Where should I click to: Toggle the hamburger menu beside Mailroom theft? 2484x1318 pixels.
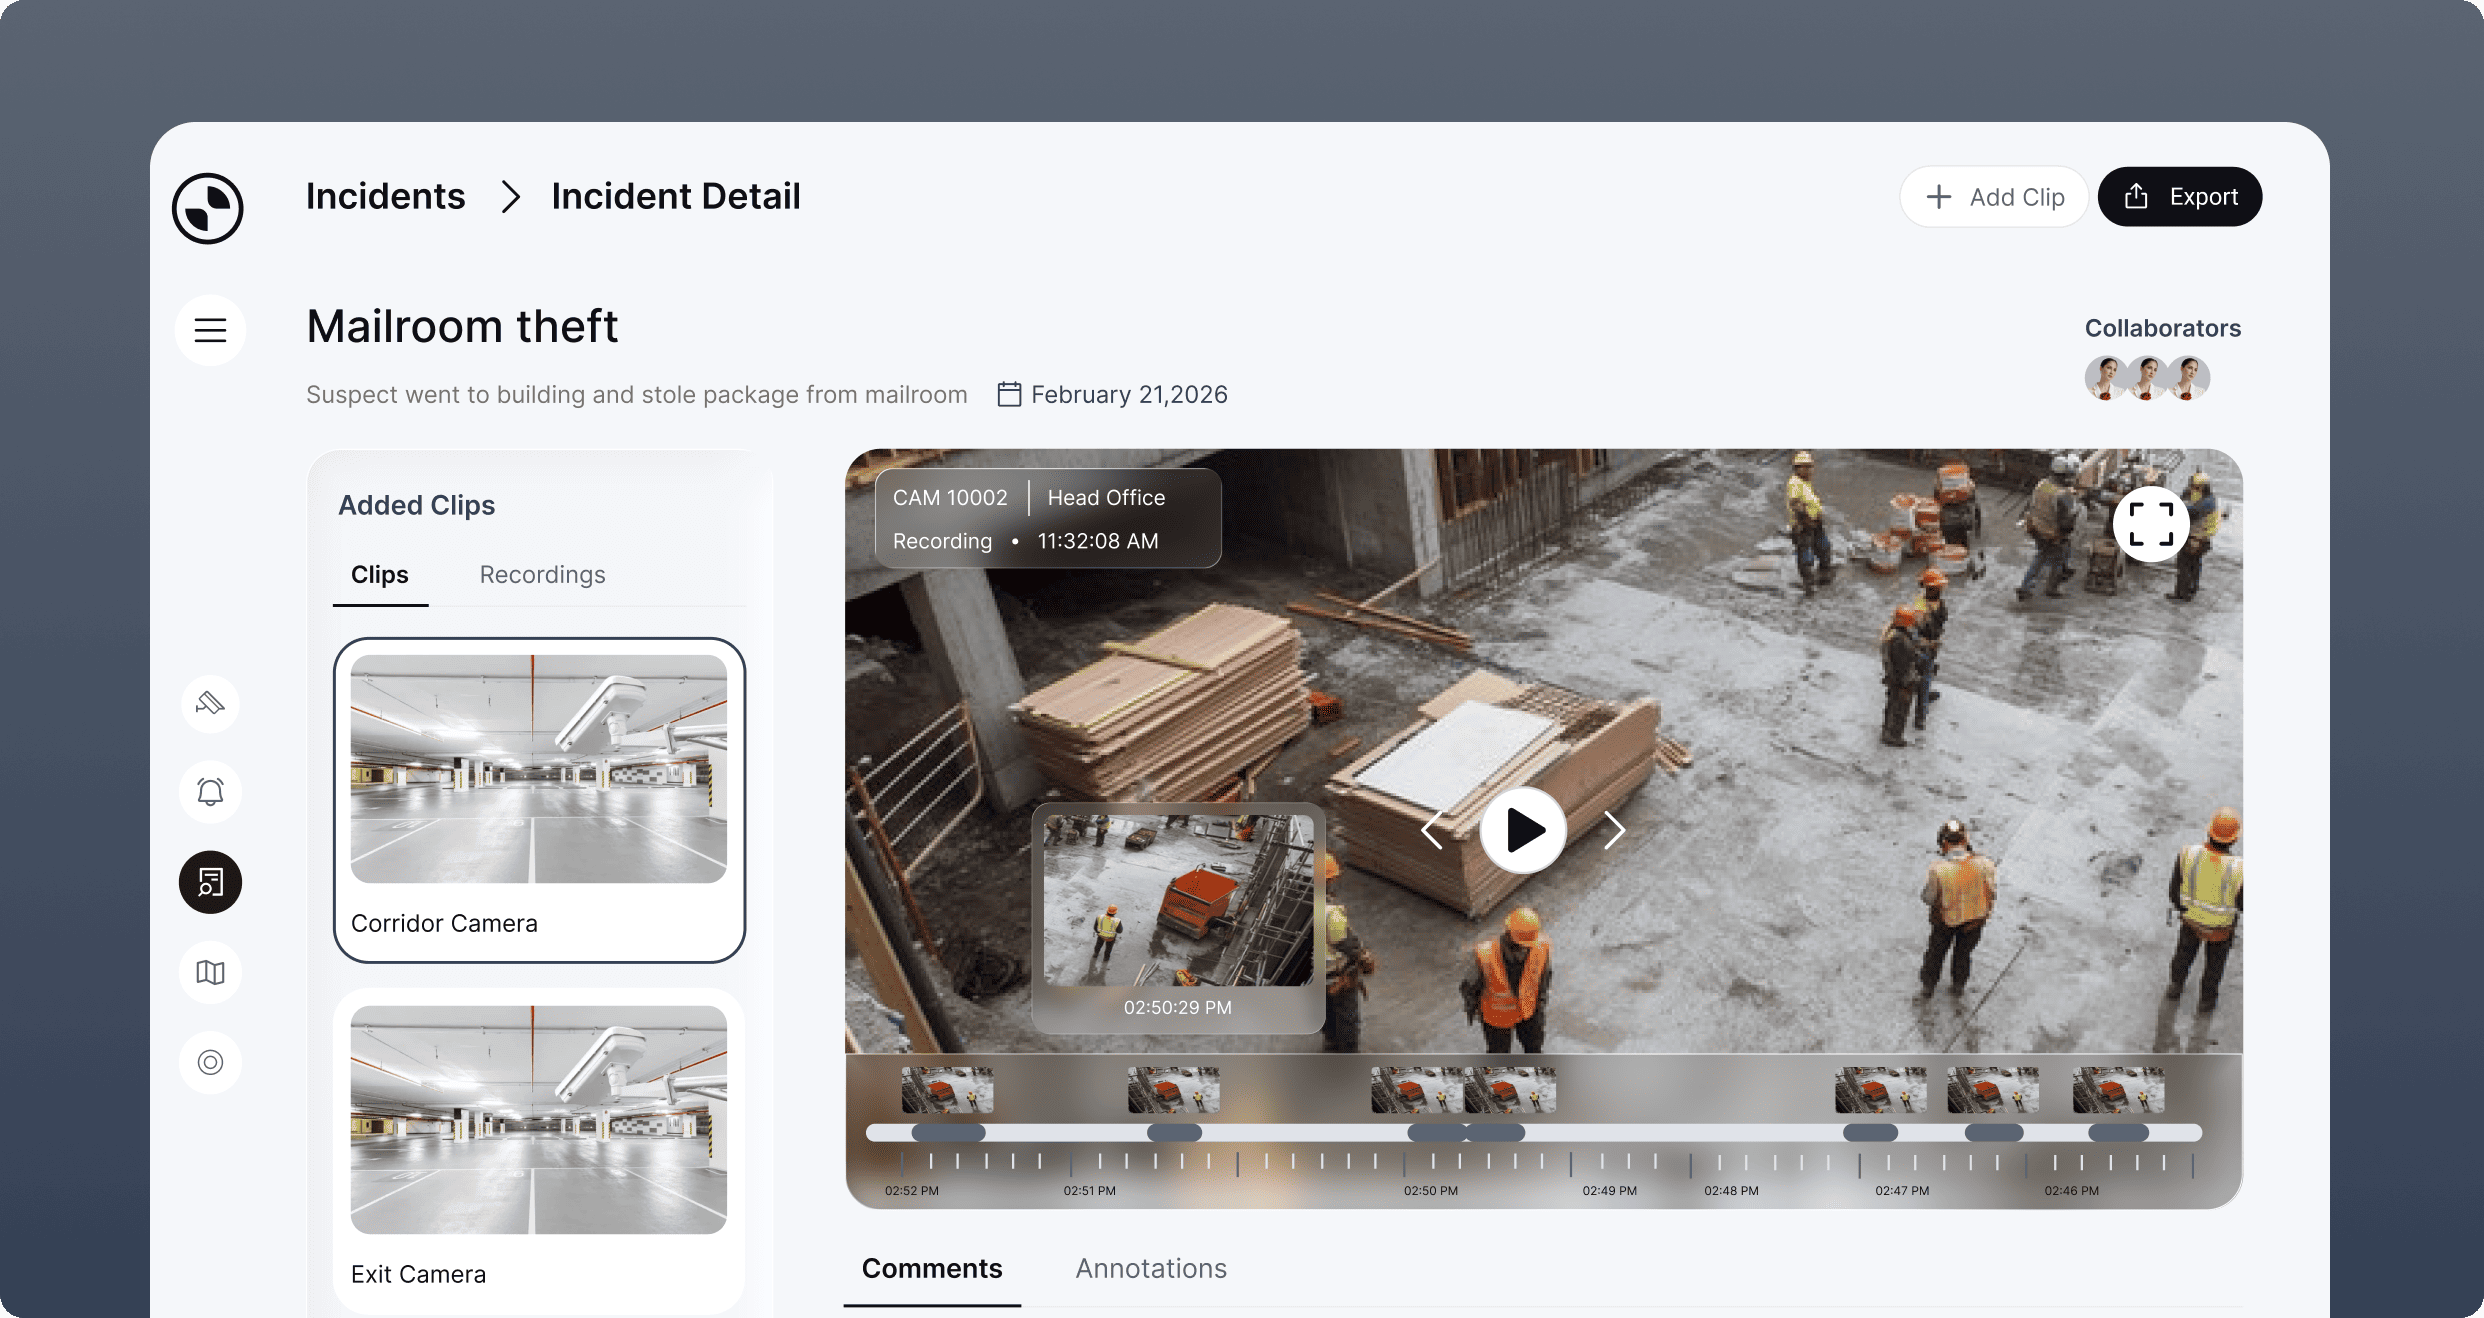(210, 330)
